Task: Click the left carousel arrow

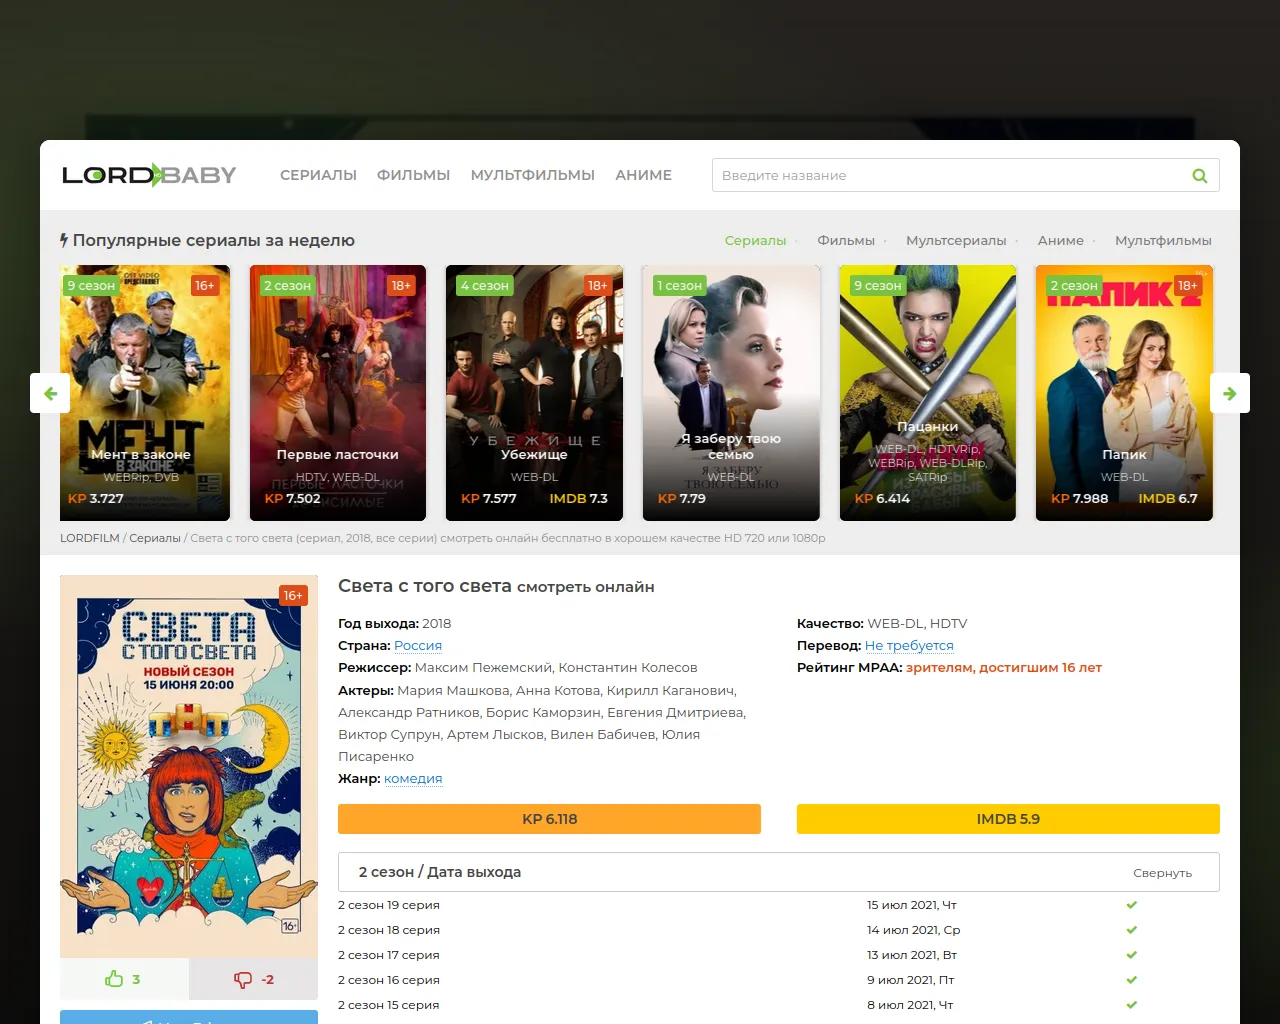Action: click(50, 393)
